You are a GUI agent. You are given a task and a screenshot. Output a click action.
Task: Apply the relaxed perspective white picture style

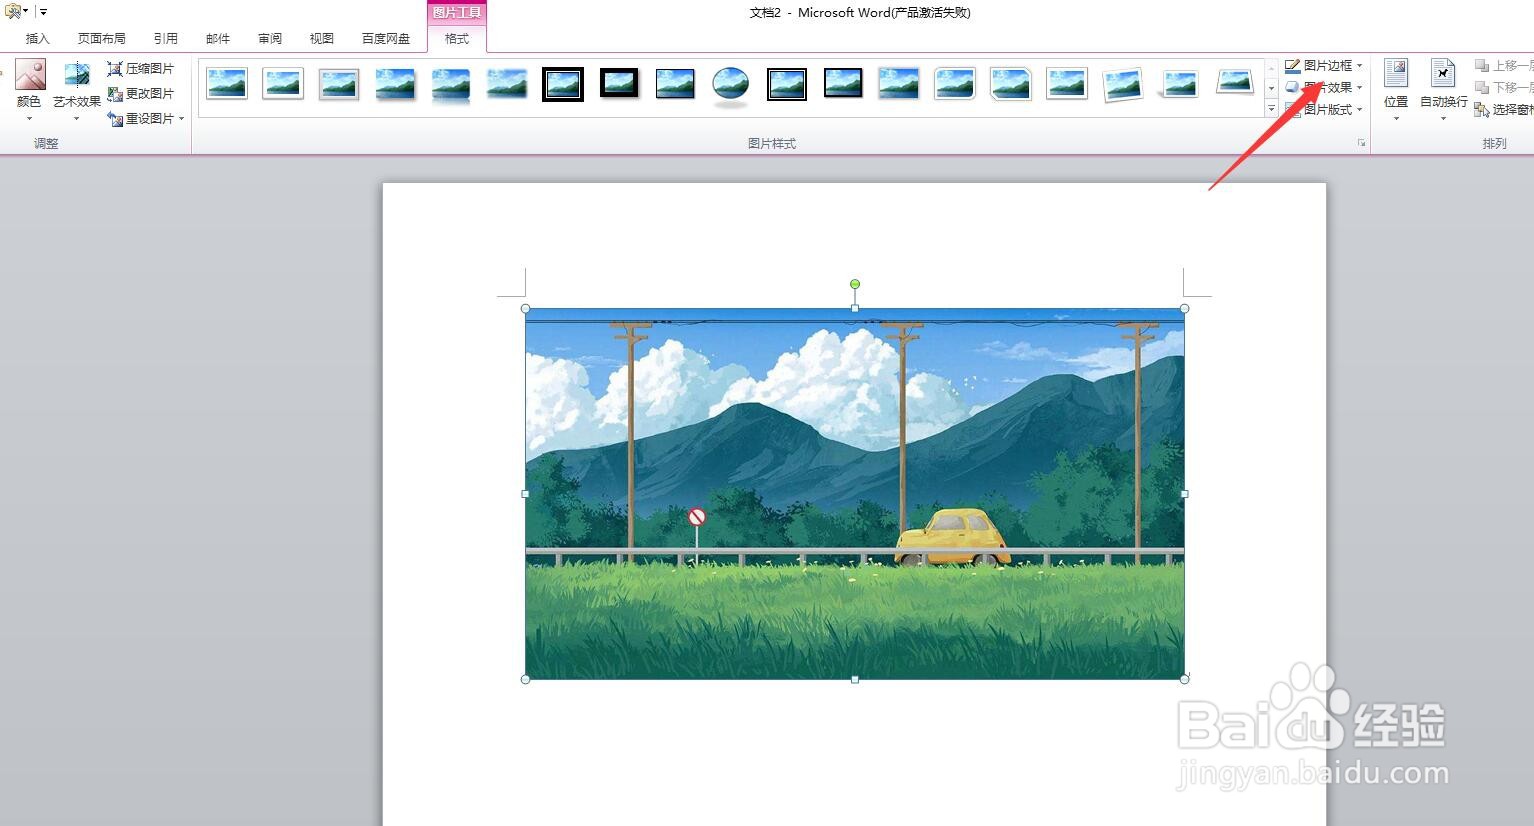[1235, 84]
